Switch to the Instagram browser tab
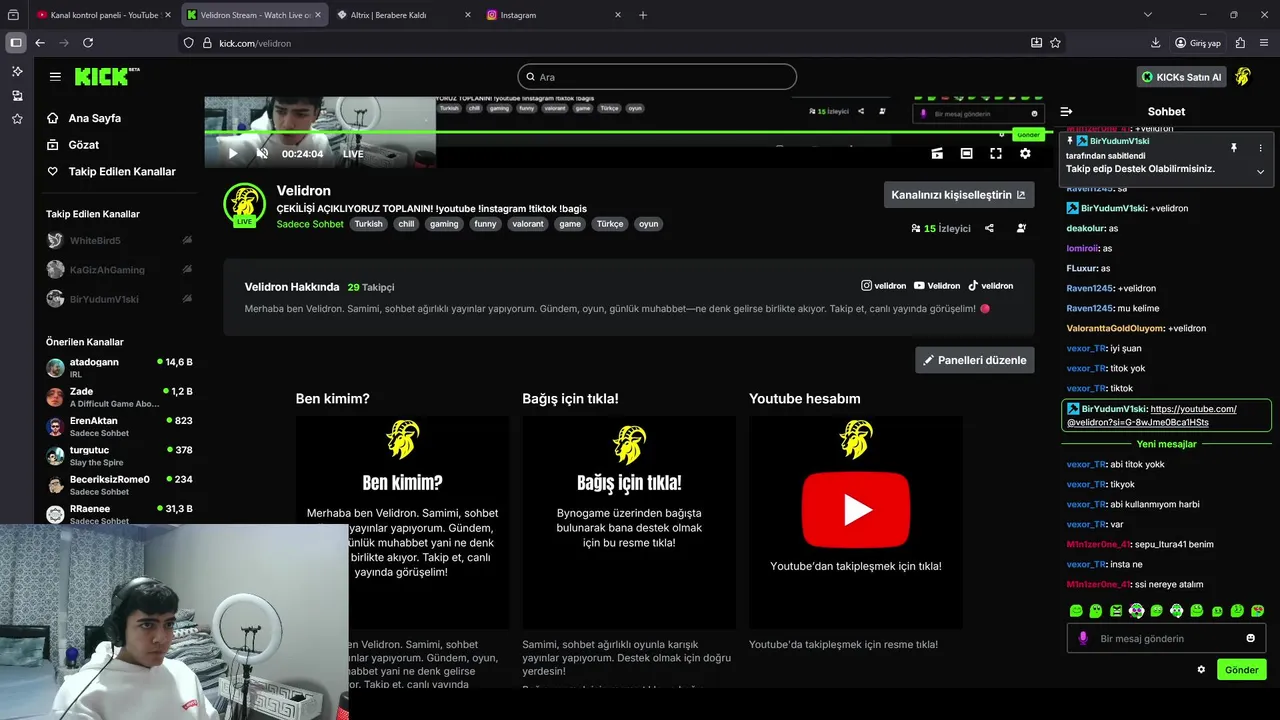Image resolution: width=1280 pixels, height=720 pixels. [x=553, y=15]
